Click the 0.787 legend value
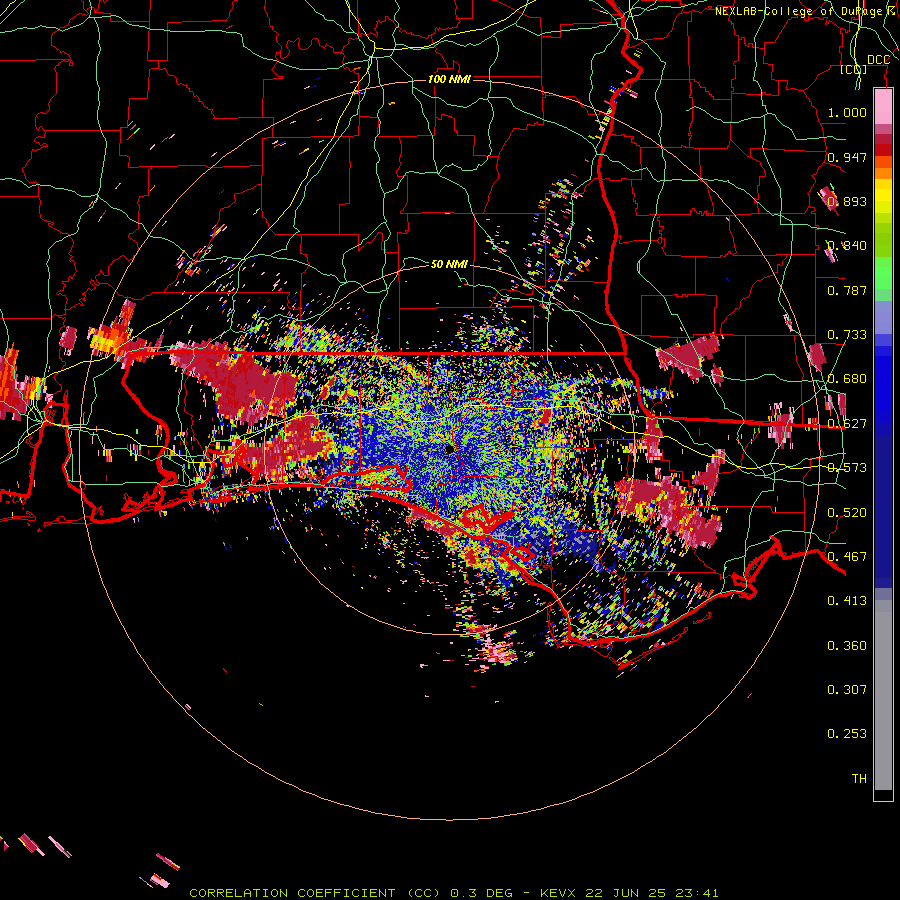 pyautogui.click(x=847, y=290)
